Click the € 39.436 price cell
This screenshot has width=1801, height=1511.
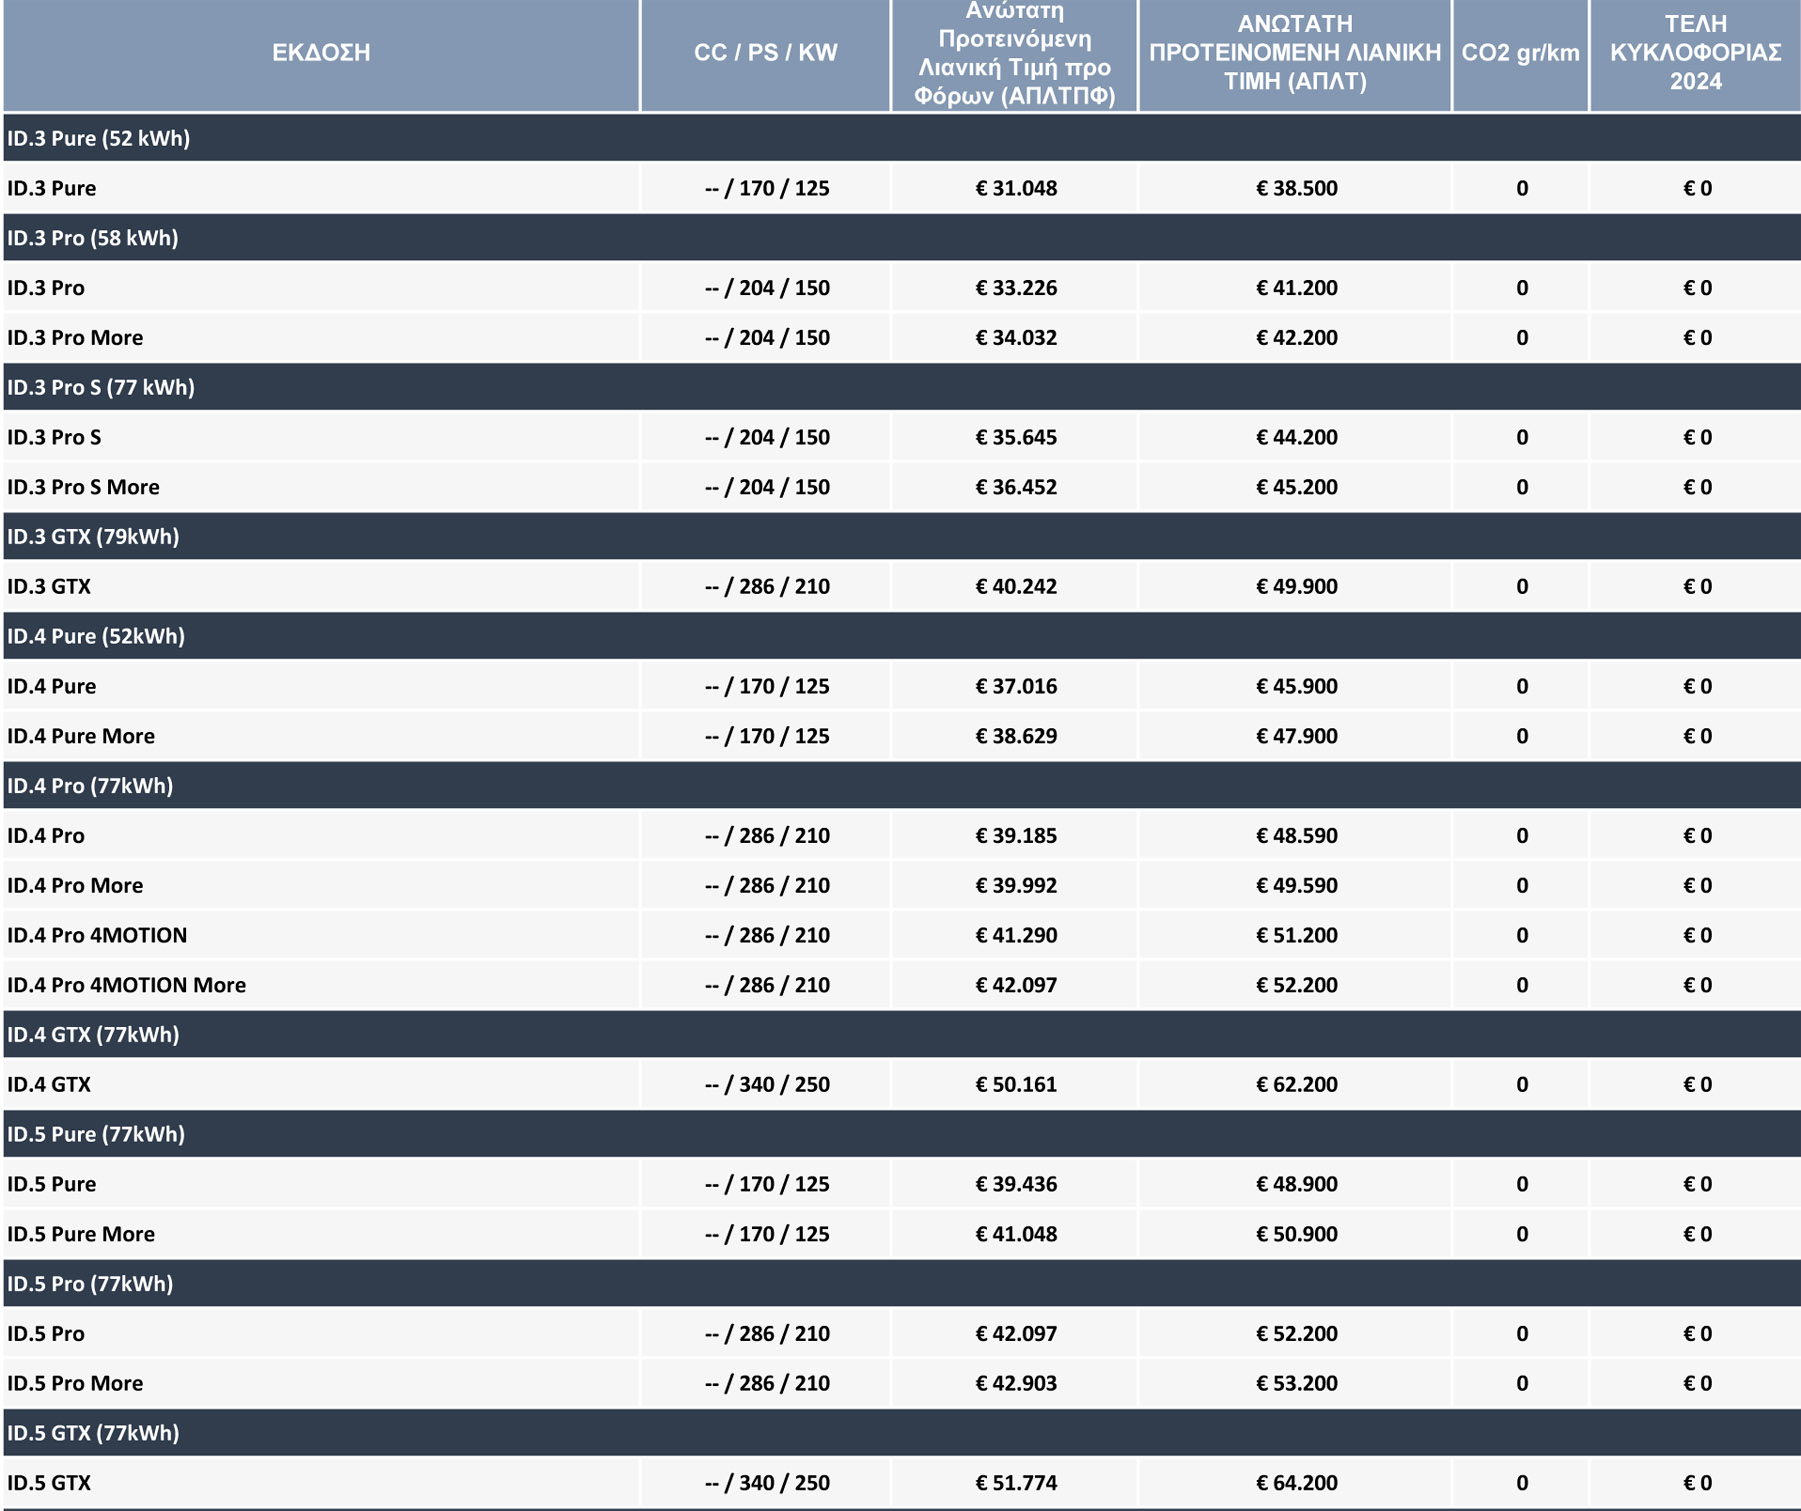[x=1016, y=1184]
